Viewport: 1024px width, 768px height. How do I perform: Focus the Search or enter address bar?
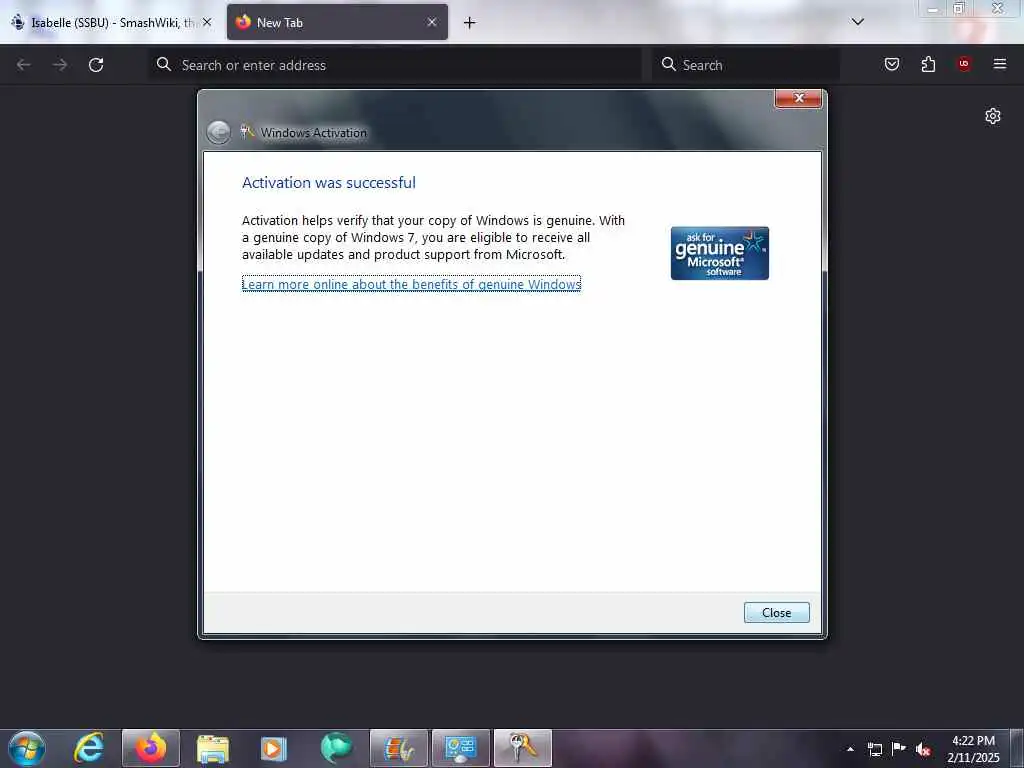coord(395,65)
